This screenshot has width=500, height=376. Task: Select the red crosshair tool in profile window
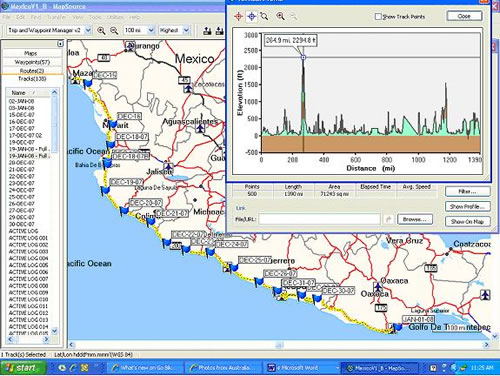pos(238,16)
